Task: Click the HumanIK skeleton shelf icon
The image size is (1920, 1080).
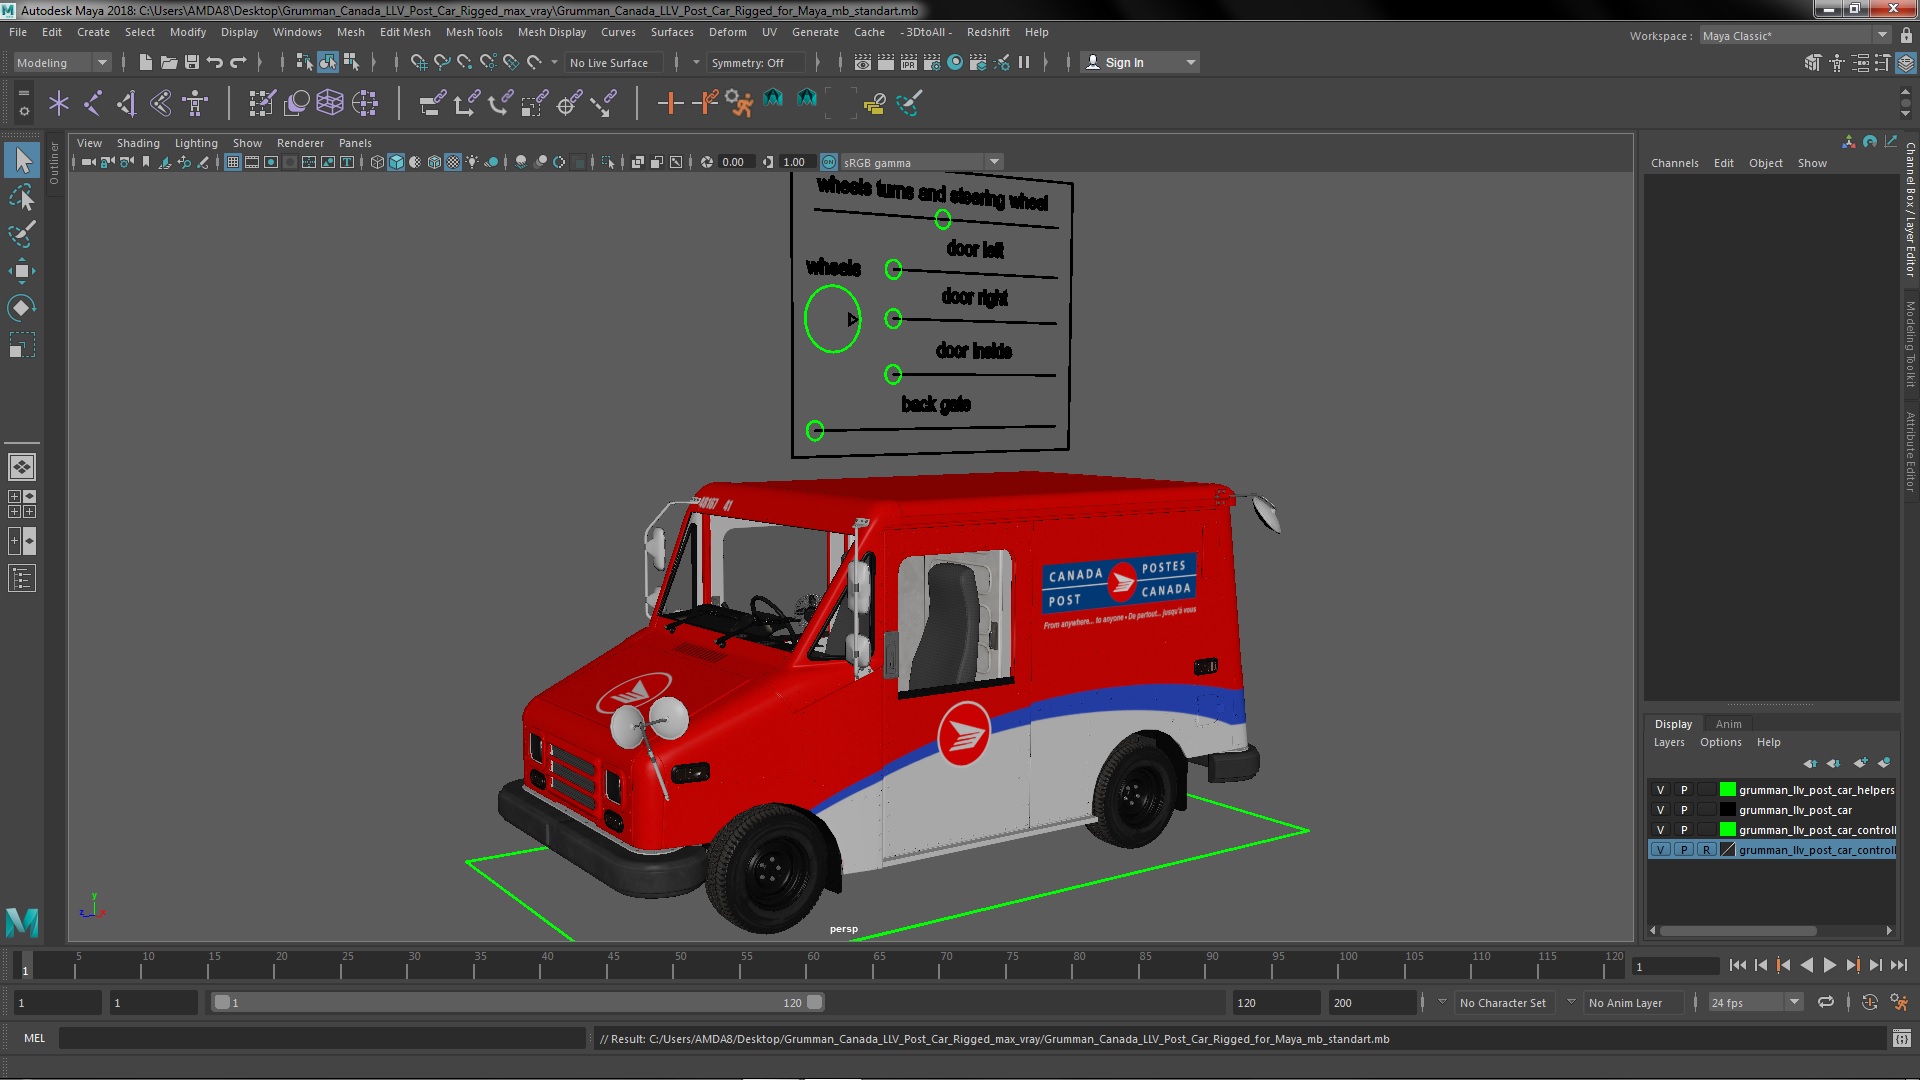Action: click(195, 103)
